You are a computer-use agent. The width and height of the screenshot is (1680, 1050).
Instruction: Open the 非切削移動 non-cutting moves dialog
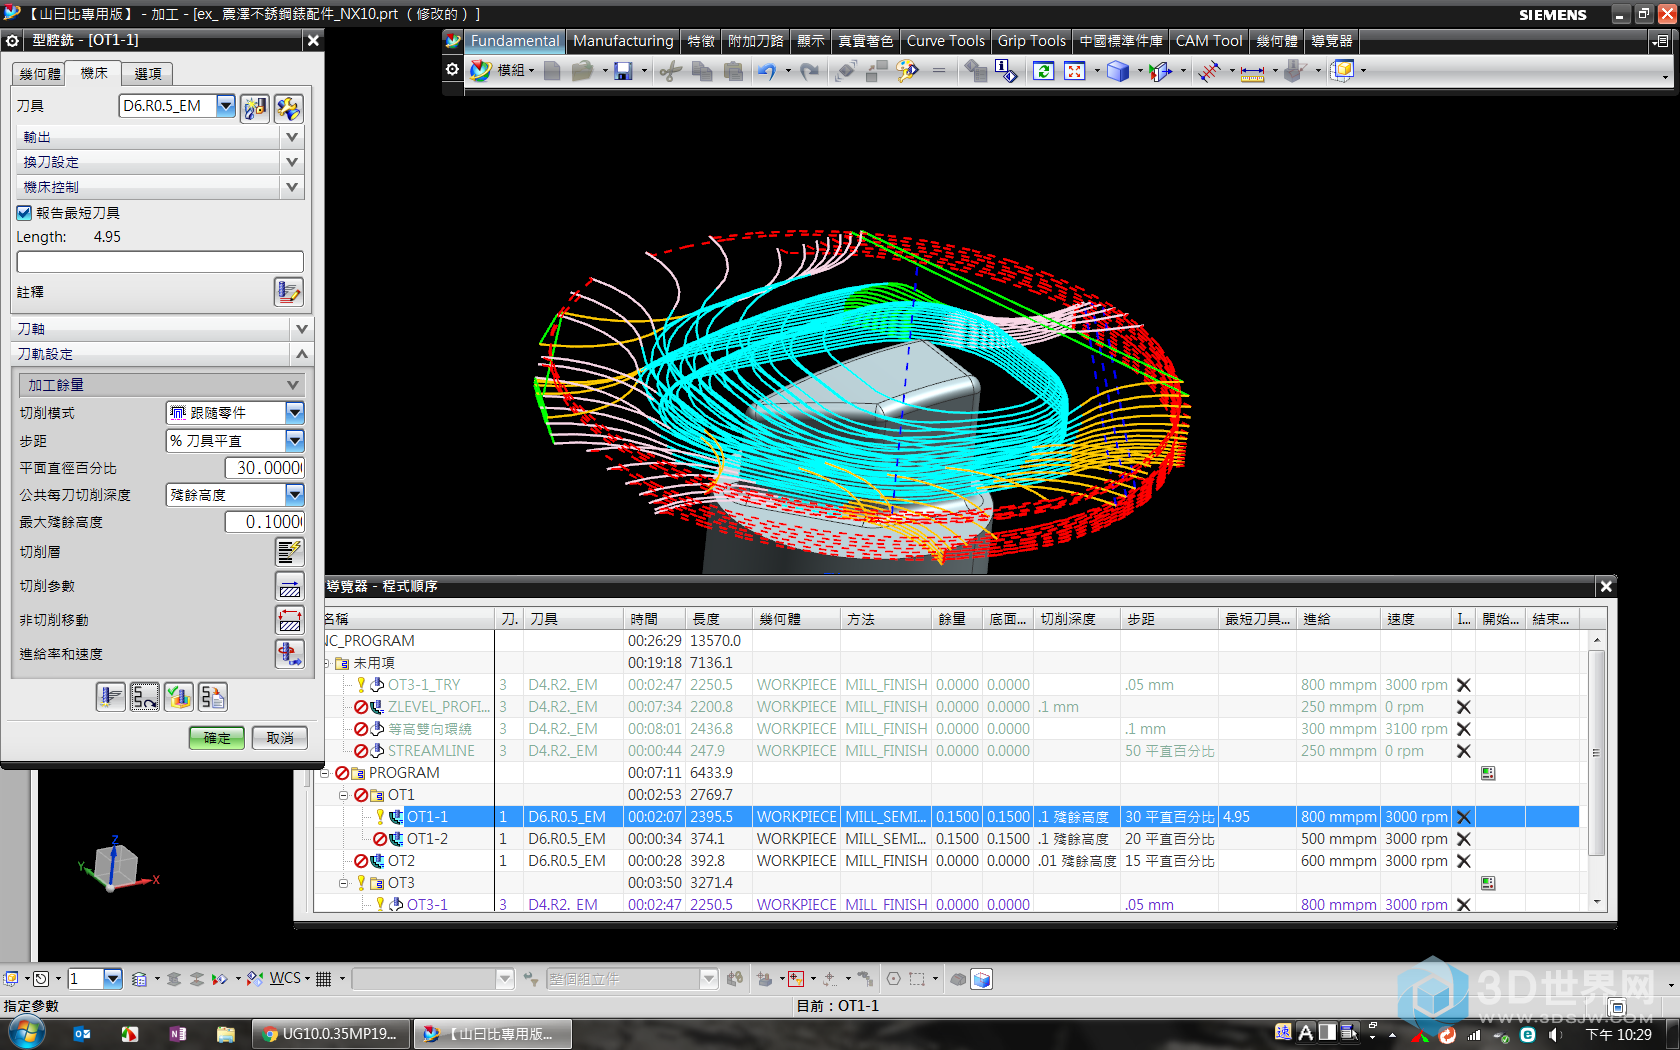point(289,620)
